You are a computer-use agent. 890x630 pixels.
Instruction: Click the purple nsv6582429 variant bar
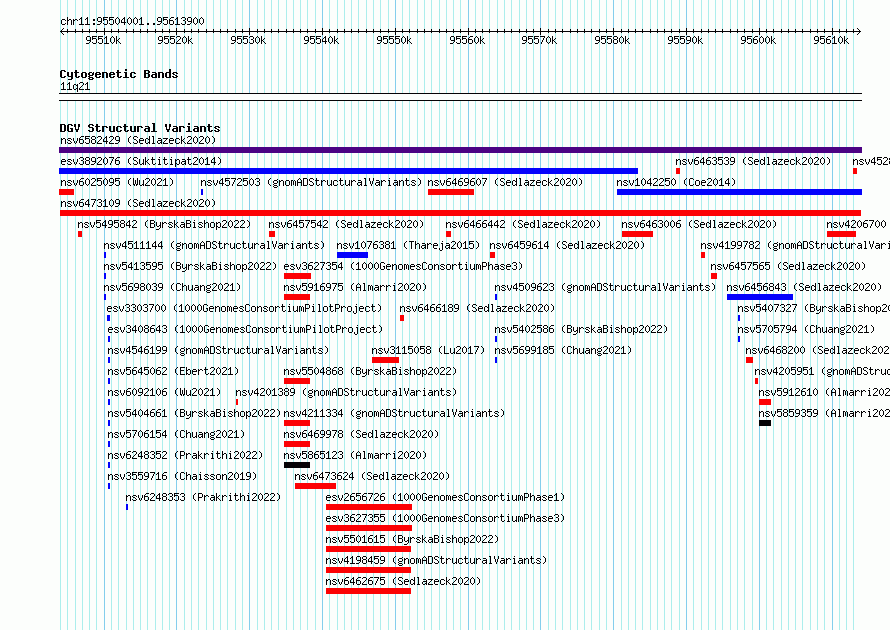coord(460,150)
